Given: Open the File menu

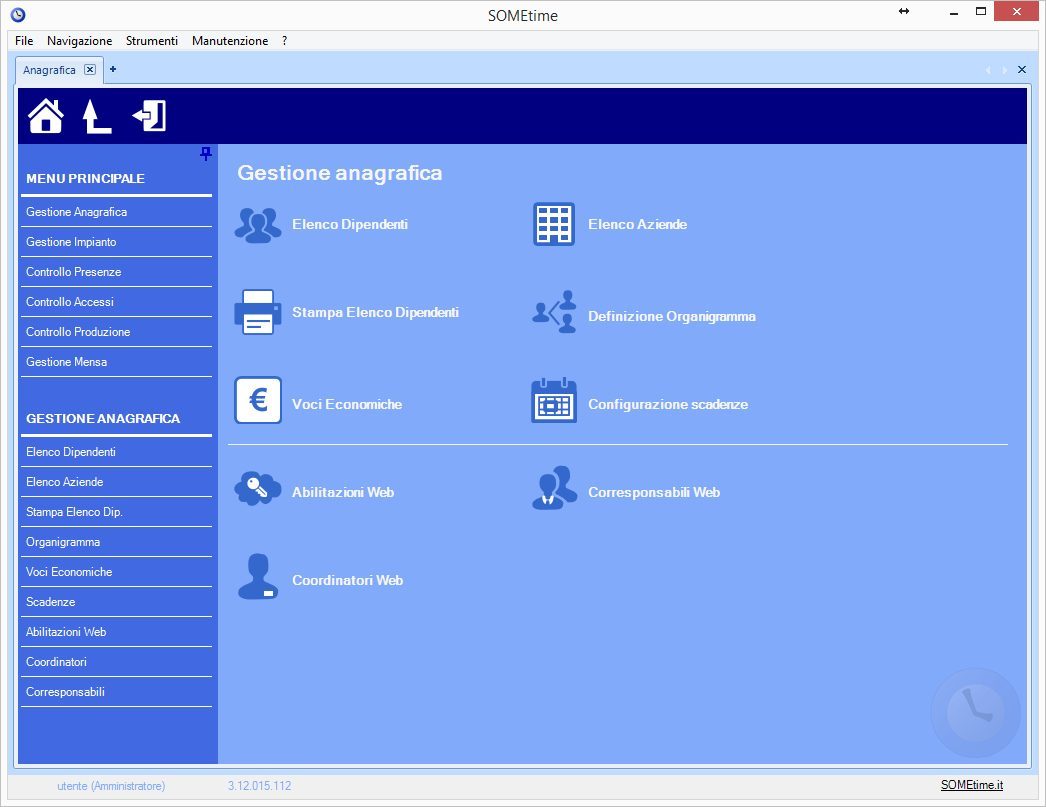Looking at the screenshot, I should click(24, 41).
